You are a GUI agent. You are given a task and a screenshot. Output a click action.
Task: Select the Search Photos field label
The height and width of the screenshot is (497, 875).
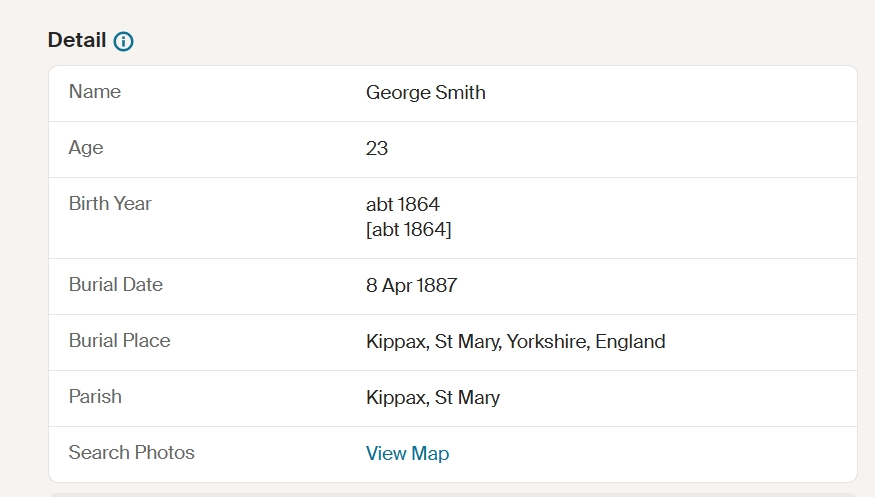point(132,452)
